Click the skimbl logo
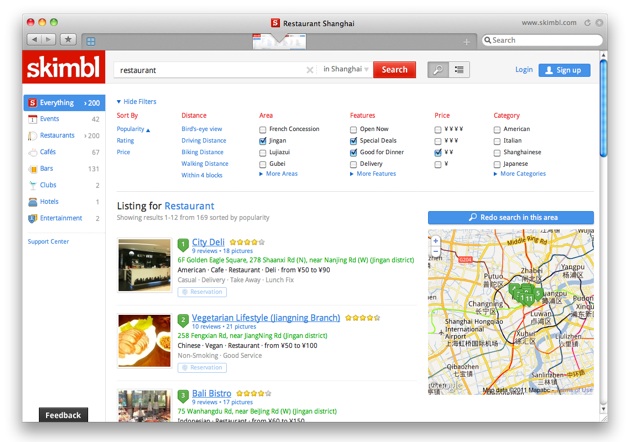The height and width of the screenshot is (442, 630). [x=63, y=67]
